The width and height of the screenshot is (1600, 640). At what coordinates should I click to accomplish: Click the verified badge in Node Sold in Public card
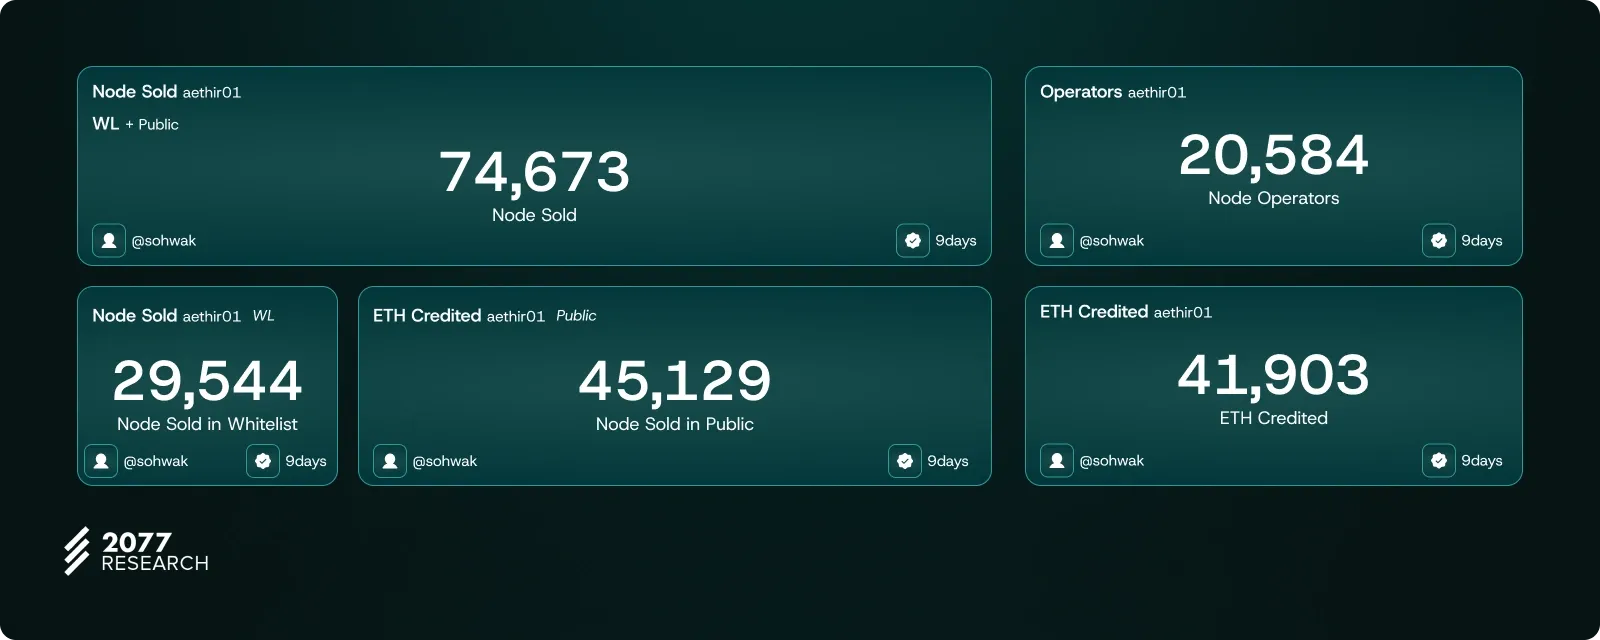tap(904, 461)
